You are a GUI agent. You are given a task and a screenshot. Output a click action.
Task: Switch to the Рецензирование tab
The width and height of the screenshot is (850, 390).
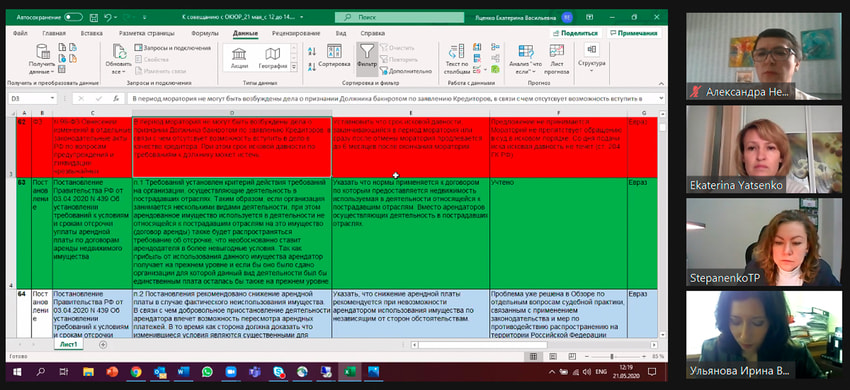tap(296, 33)
